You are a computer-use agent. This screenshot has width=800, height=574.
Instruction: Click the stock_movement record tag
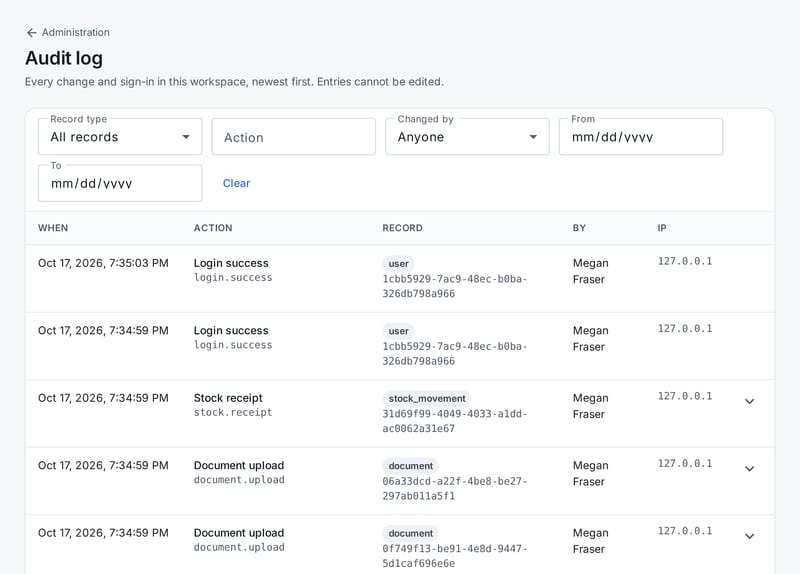tap(427, 398)
